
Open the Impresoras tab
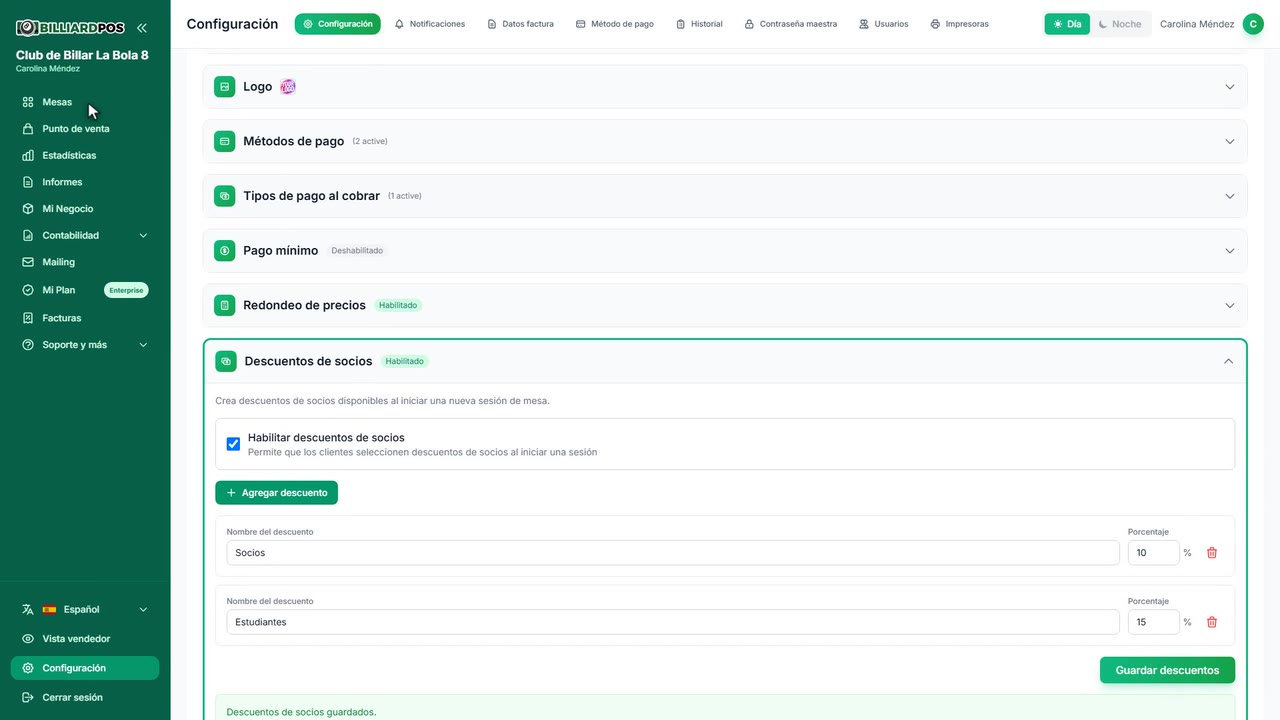960,24
